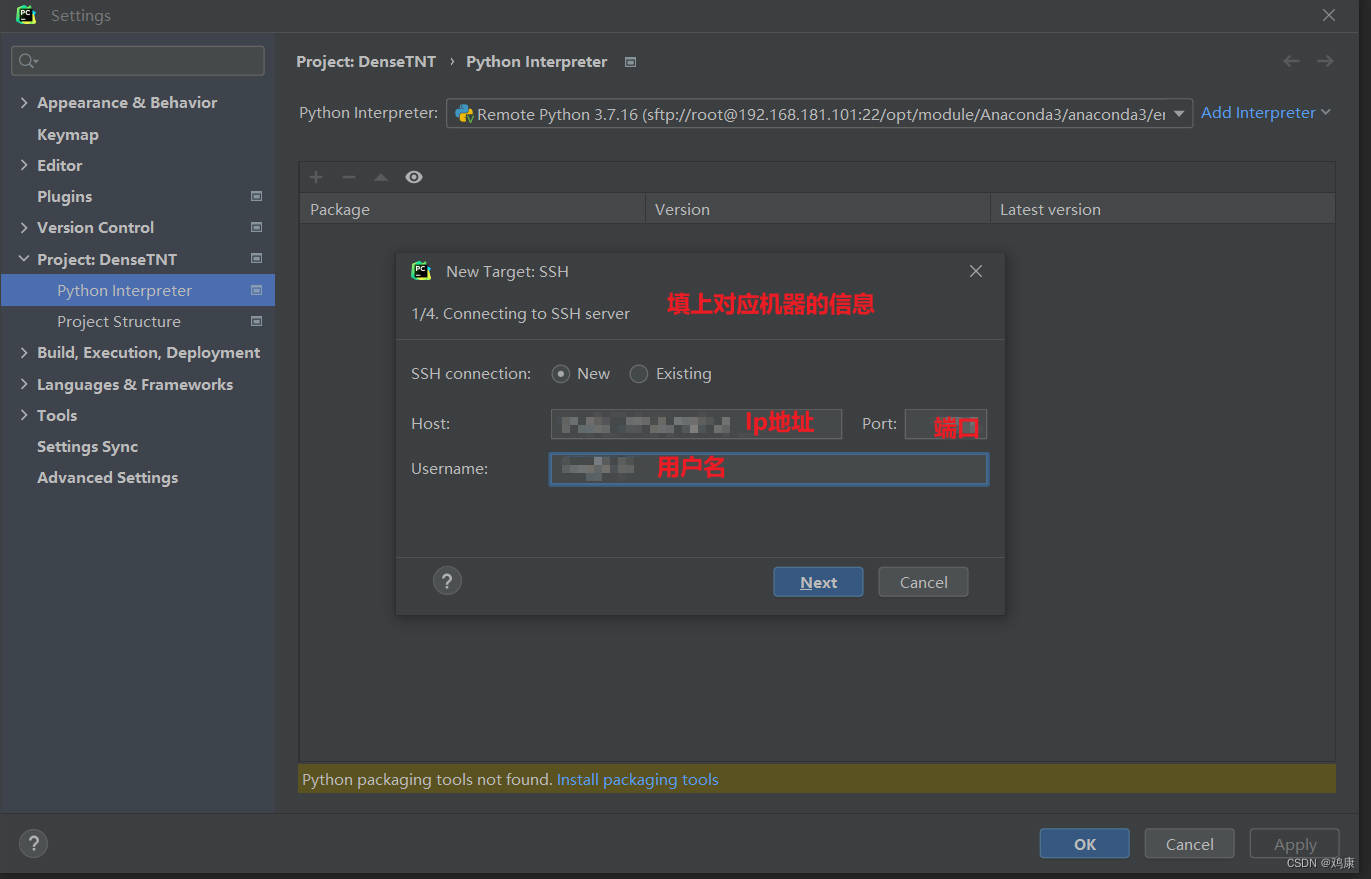Expand Version Control section
Screen dimensions: 1371x879
coord(24,228)
